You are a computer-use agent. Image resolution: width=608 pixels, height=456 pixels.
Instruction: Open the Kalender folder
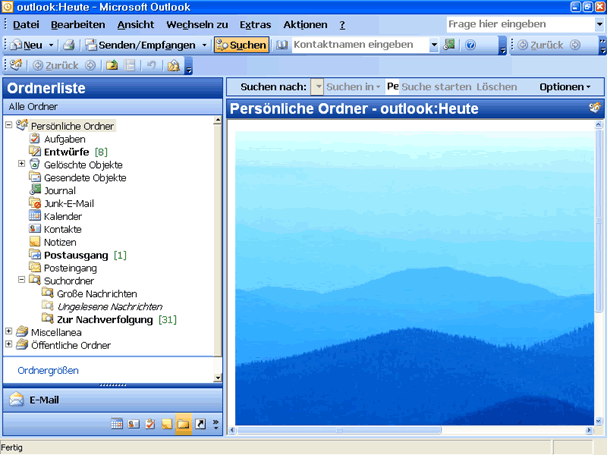63,216
